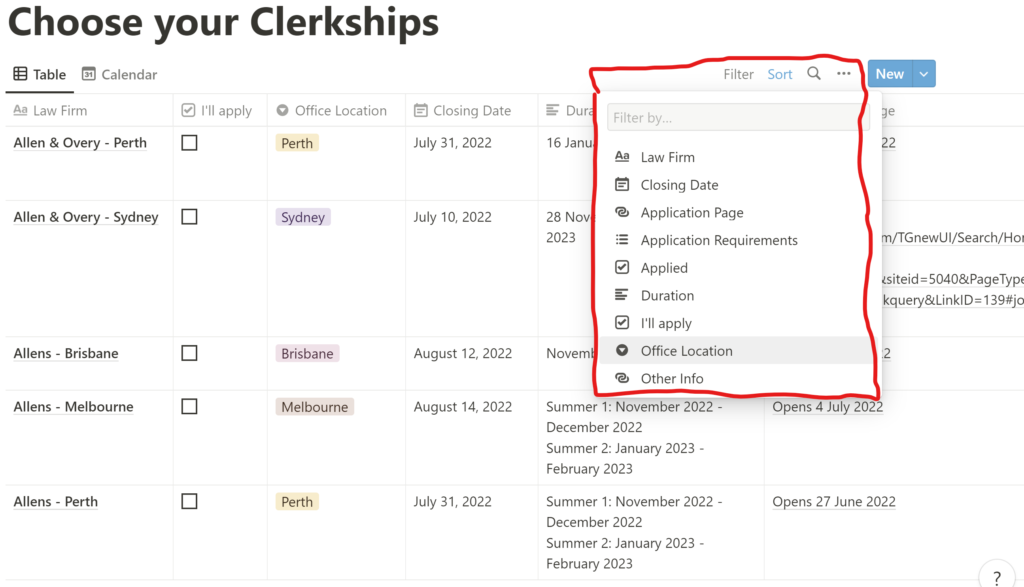This screenshot has height=587, width=1024.
Task: Open the Allens - Brisbane page
Action: [x=66, y=353]
